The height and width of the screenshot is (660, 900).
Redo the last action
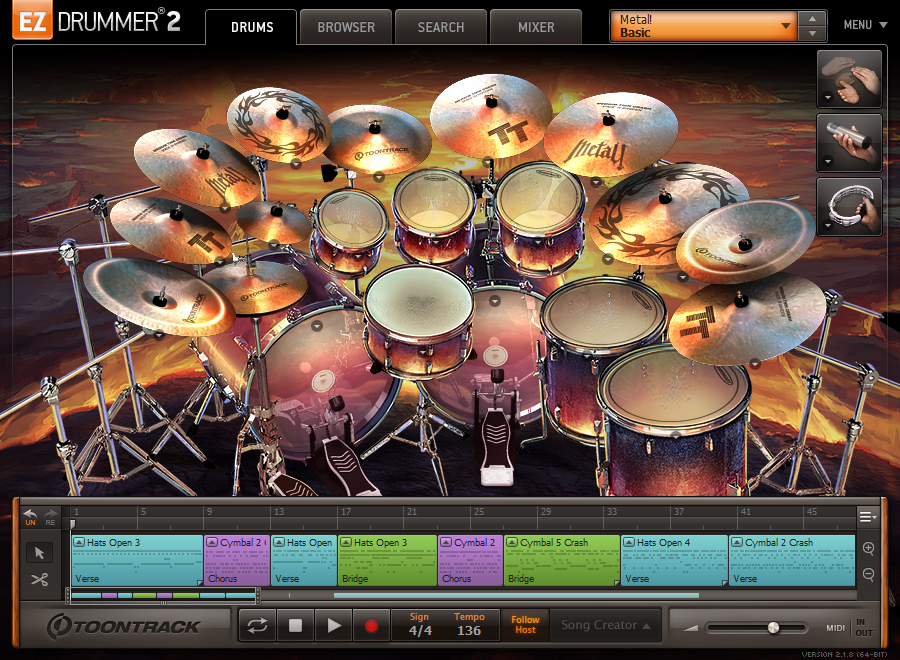51,517
